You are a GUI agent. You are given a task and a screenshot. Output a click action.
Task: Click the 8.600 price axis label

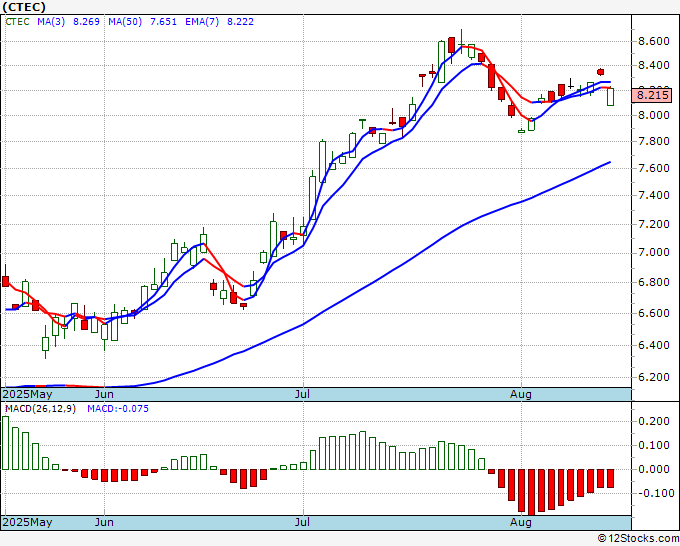[x=654, y=42]
